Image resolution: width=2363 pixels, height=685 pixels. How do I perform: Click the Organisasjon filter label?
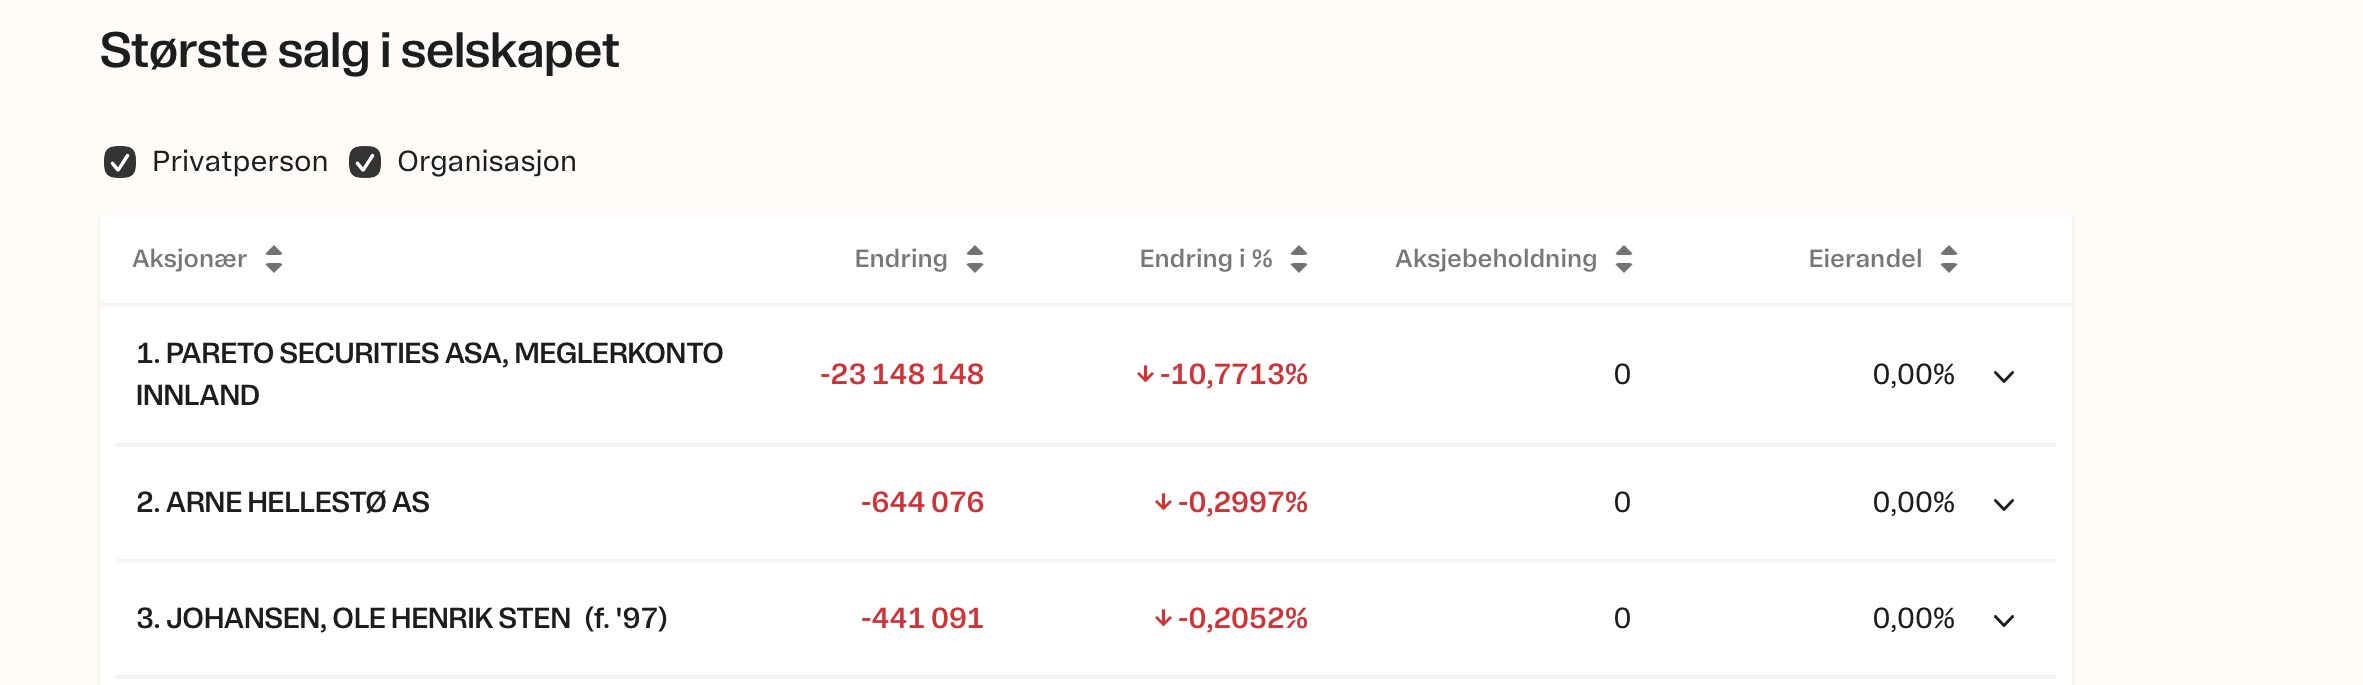pyautogui.click(x=486, y=162)
